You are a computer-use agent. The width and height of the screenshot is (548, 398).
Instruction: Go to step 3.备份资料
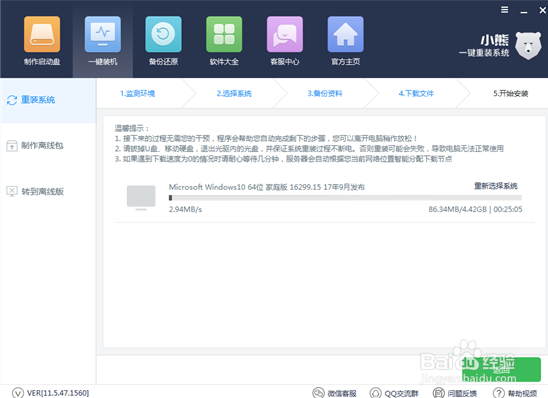point(325,94)
